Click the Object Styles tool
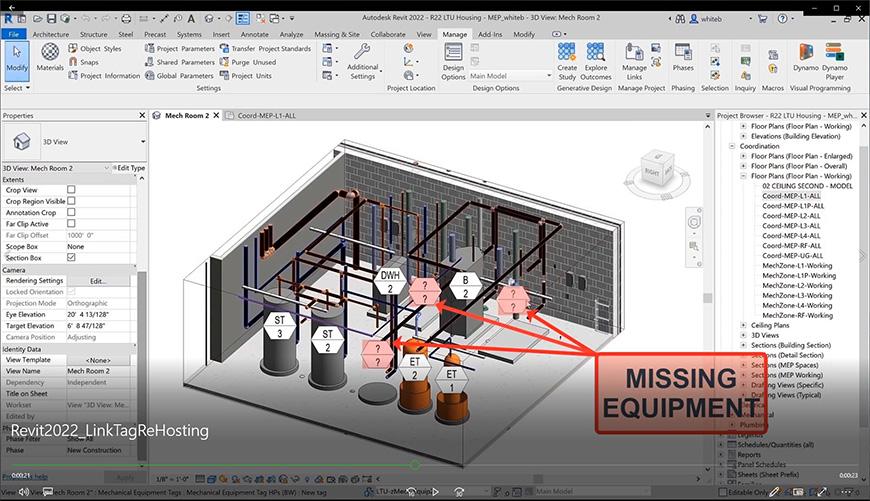870x501 pixels. [95, 49]
